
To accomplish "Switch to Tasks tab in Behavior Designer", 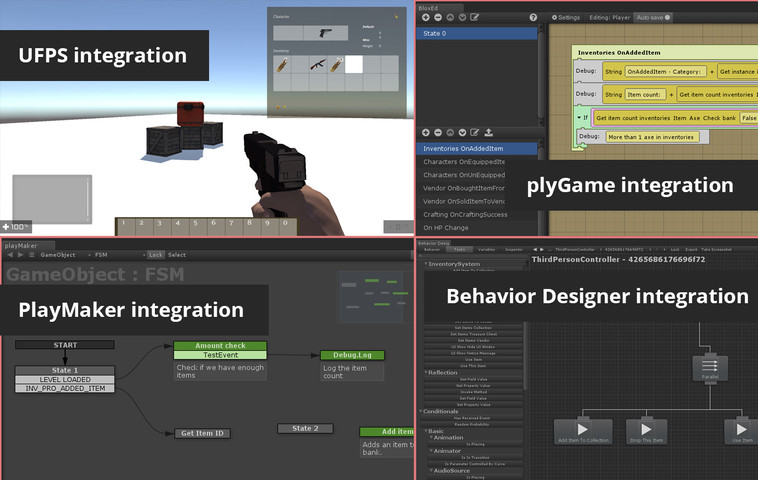I will click(459, 250).
